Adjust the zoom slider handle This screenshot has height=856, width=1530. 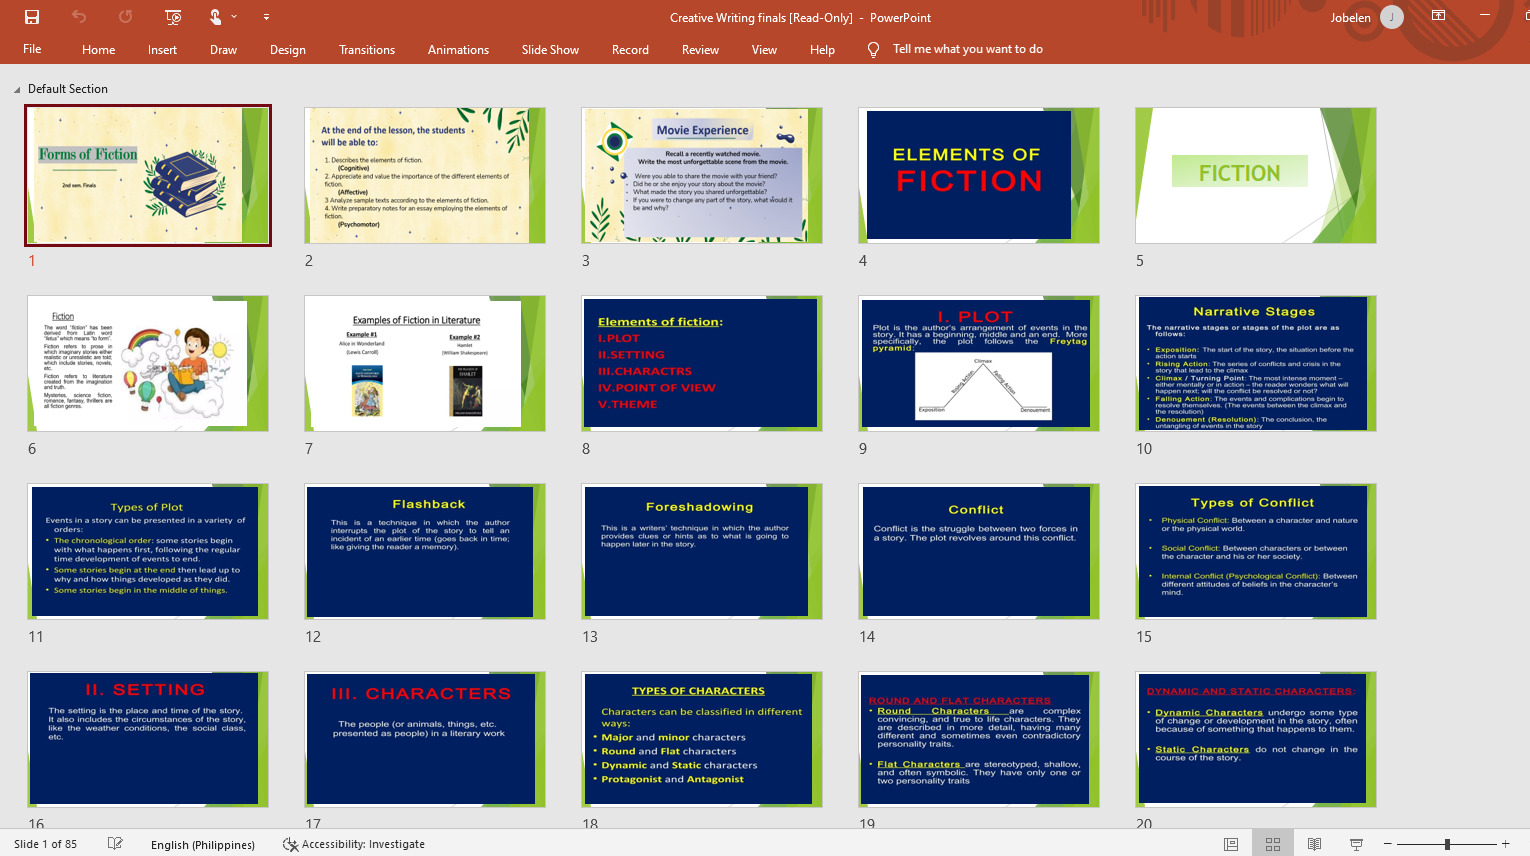(x=1447, y=844)
